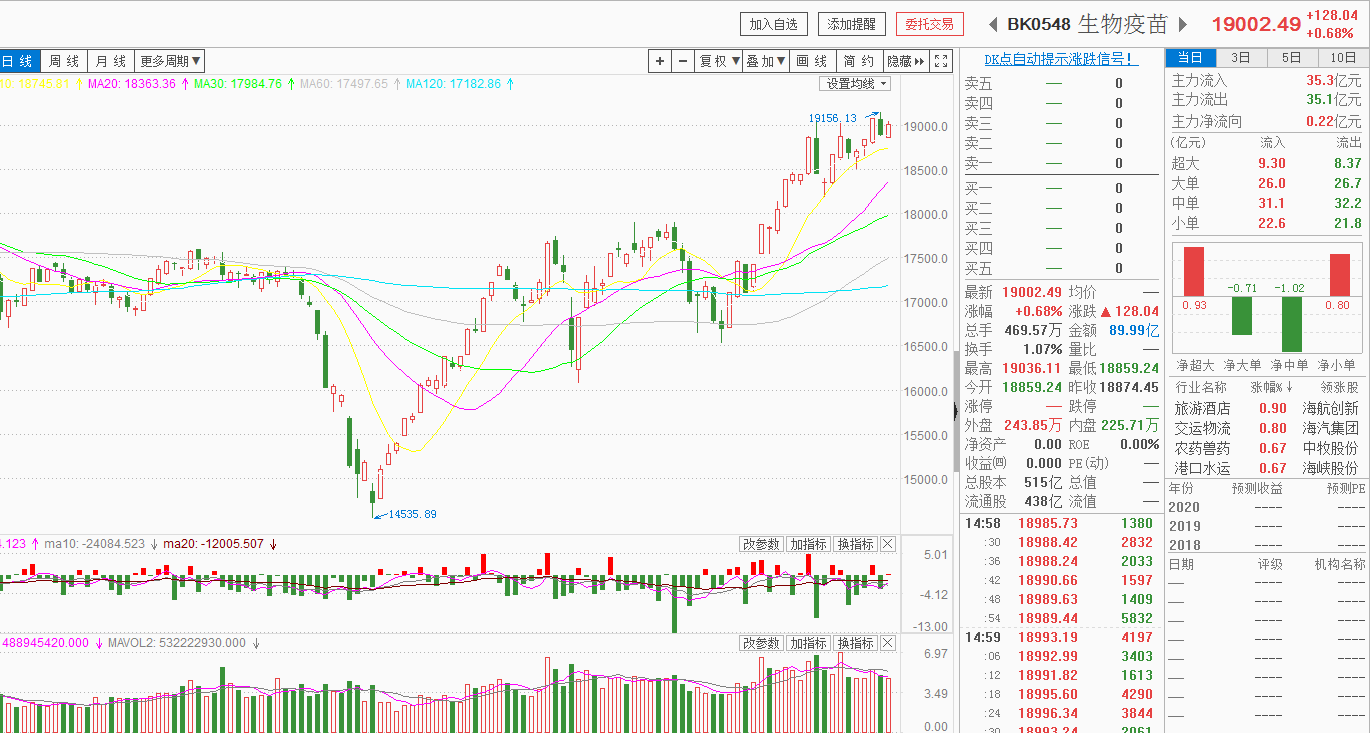Select the 10日 fund flow tab
This screenshot has height=733, width=1370.
coord(1343,57)
